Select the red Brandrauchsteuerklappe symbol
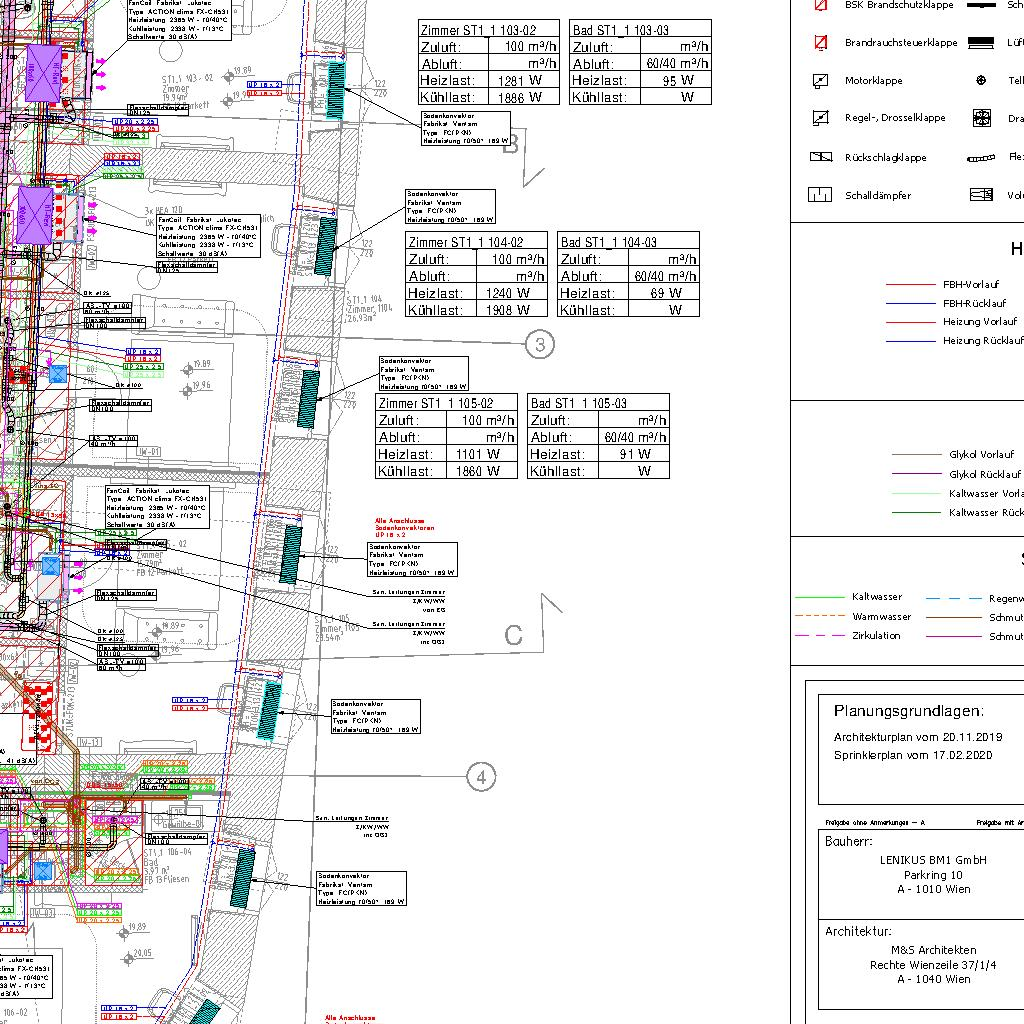Viewport: 1024px width, 1024px height. click(821, 43)
